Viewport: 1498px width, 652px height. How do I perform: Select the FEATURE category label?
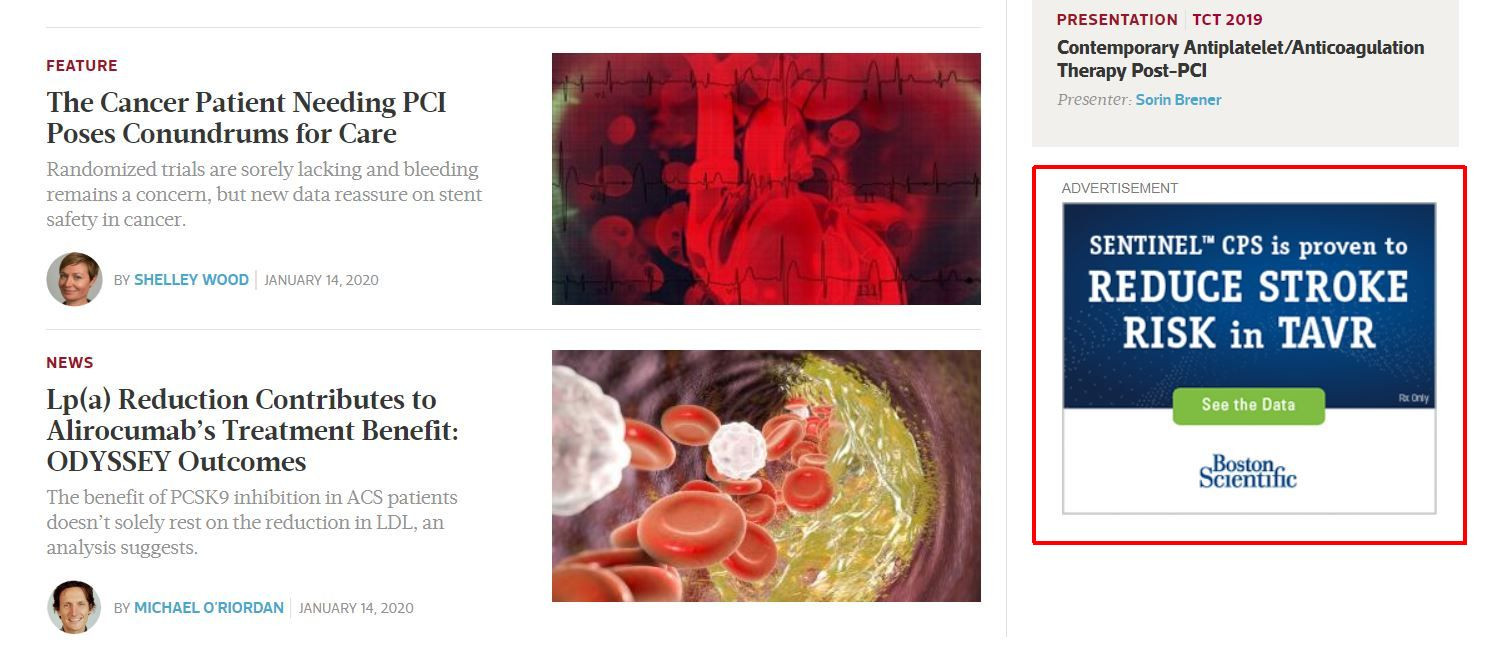(82, 66)
